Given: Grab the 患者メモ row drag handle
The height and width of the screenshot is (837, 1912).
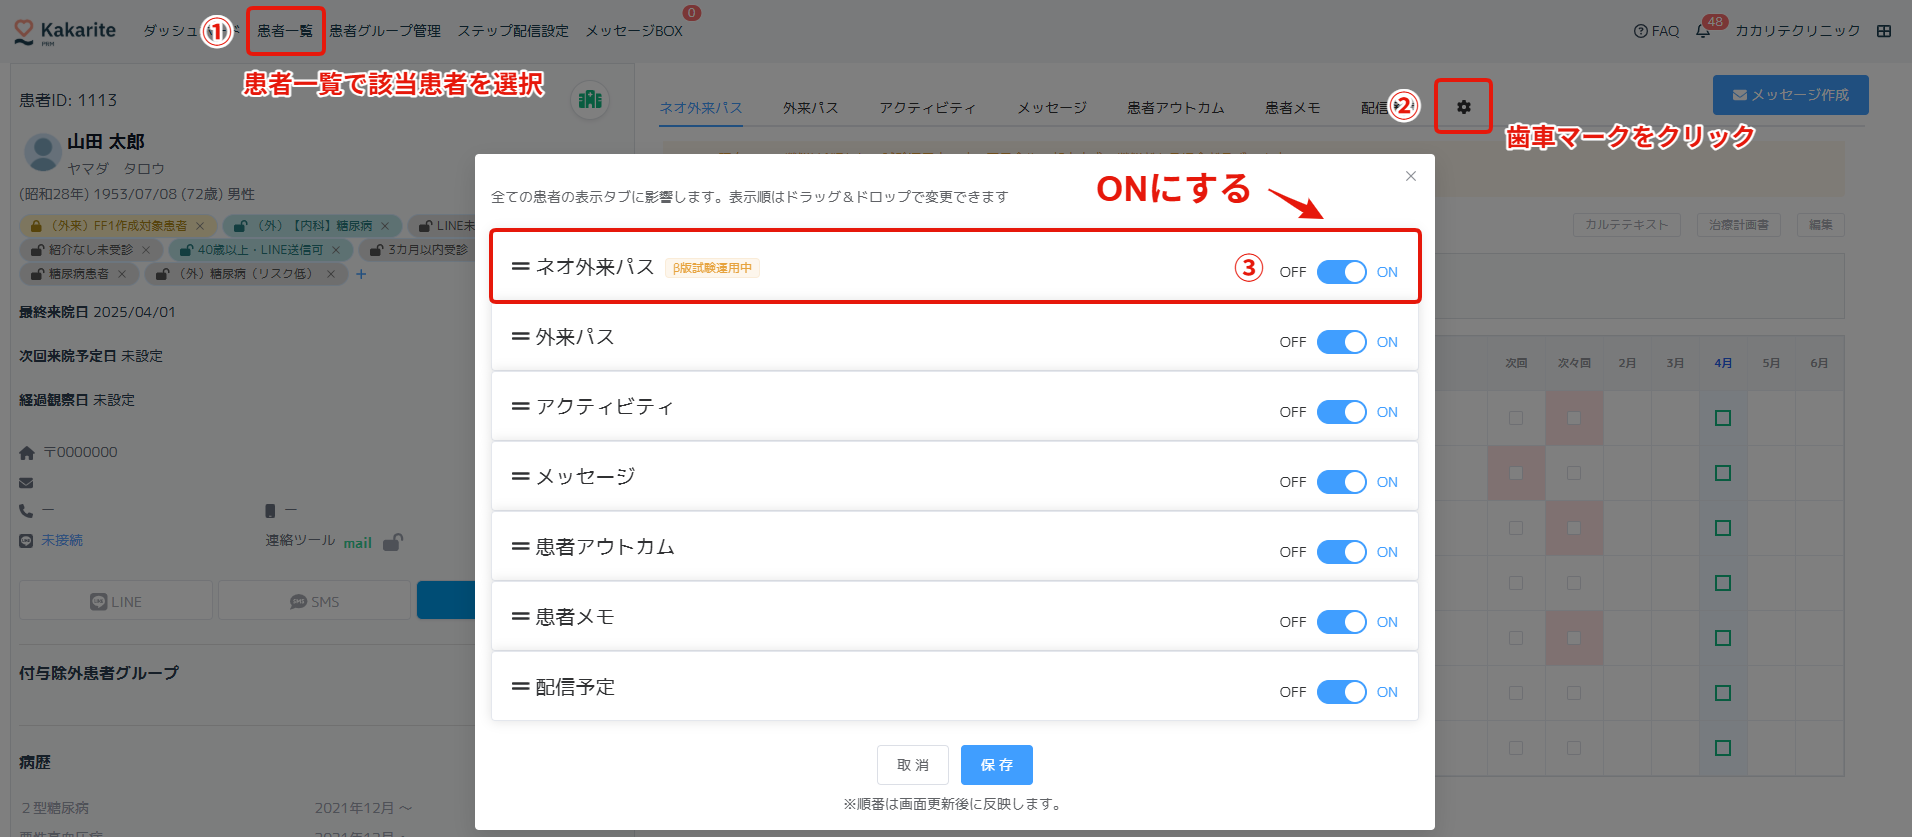Looking at the screenshot, I should (520, 617).
